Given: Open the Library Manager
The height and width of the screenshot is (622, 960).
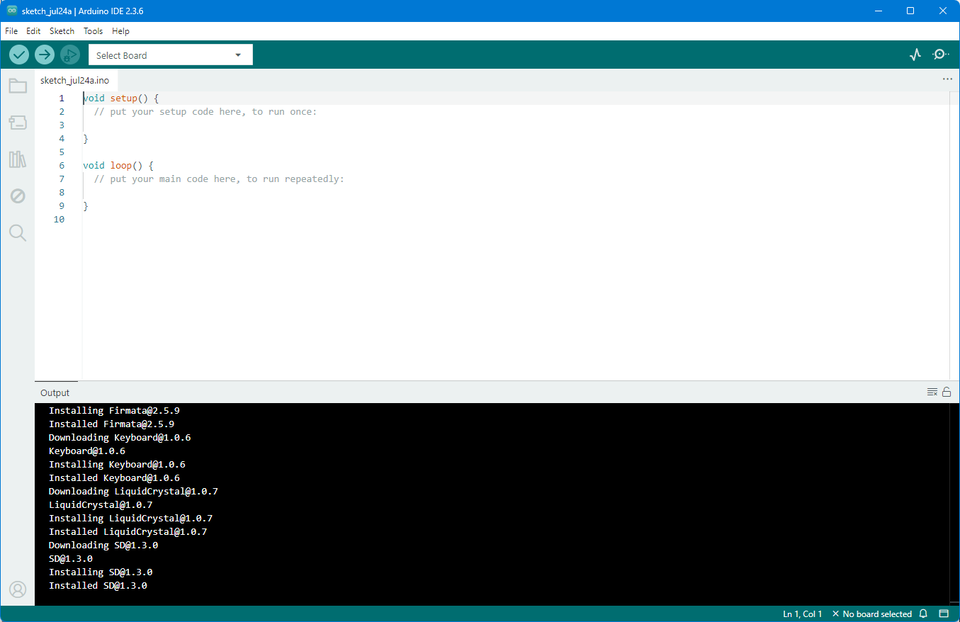Looking at the screenshot, I should [x=17, y=159].
